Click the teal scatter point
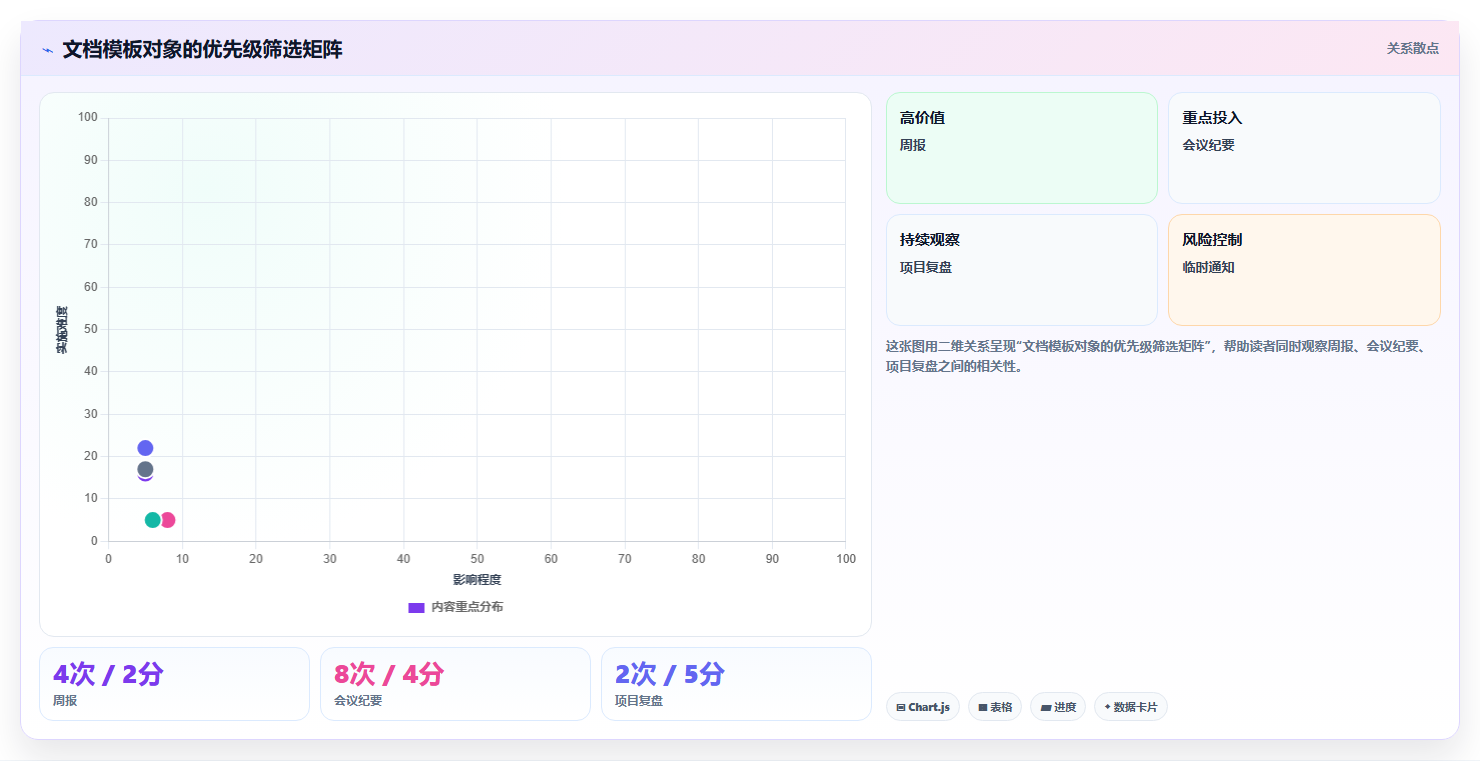The height and width of the screenshot is (761, 1480). pos(152,520)
